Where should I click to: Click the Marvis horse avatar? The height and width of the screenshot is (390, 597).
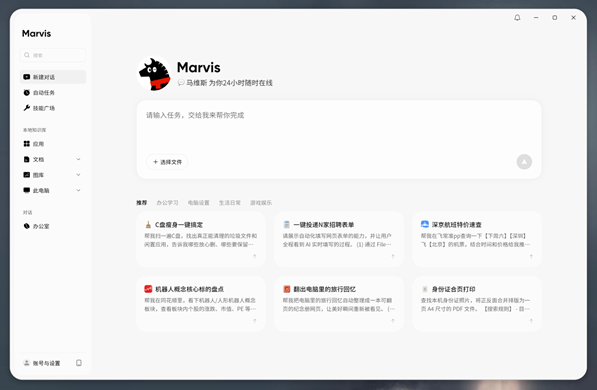154,74
